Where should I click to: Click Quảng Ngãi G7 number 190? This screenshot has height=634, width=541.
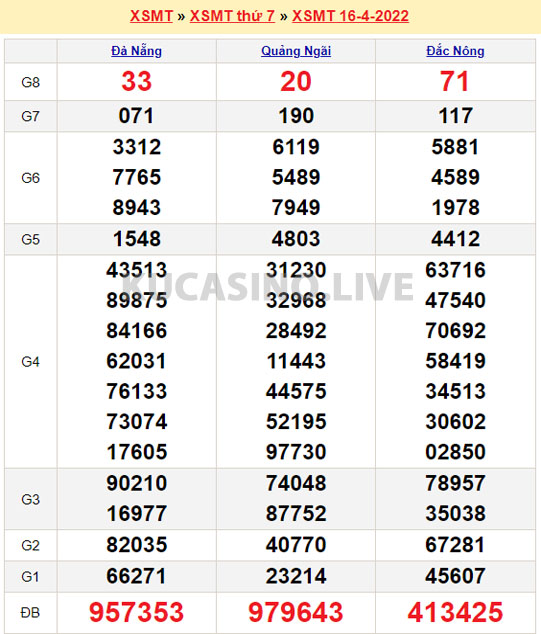point(296,116)
